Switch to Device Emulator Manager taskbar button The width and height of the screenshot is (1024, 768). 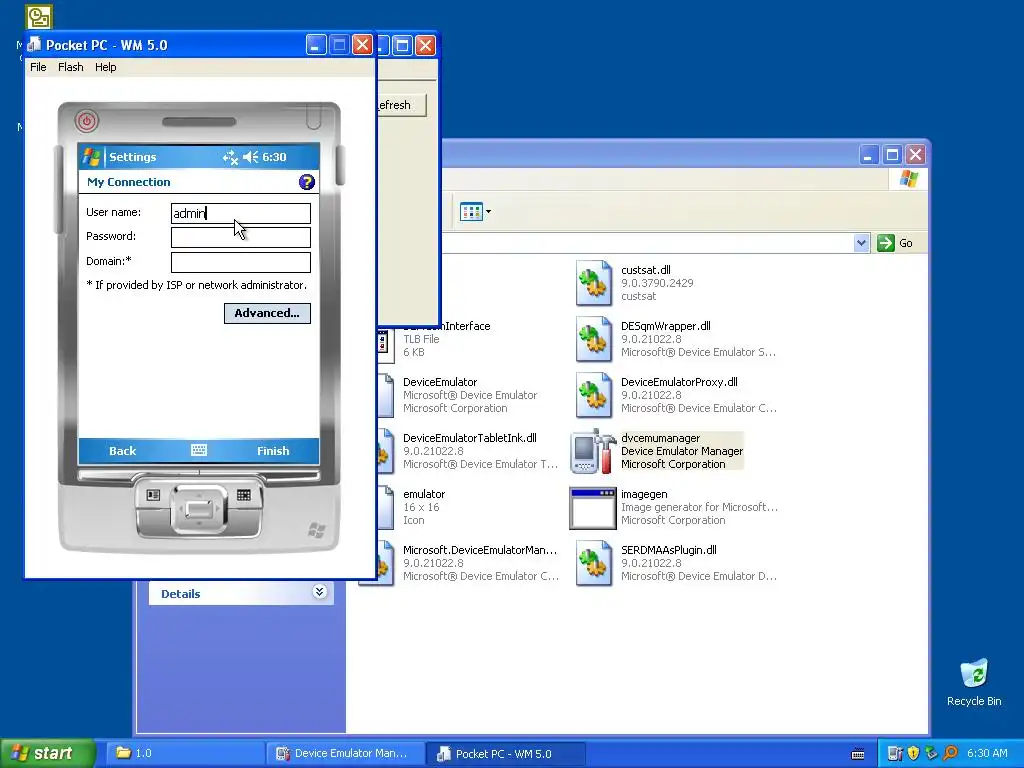pyautogui.click(x=346, y=753)
